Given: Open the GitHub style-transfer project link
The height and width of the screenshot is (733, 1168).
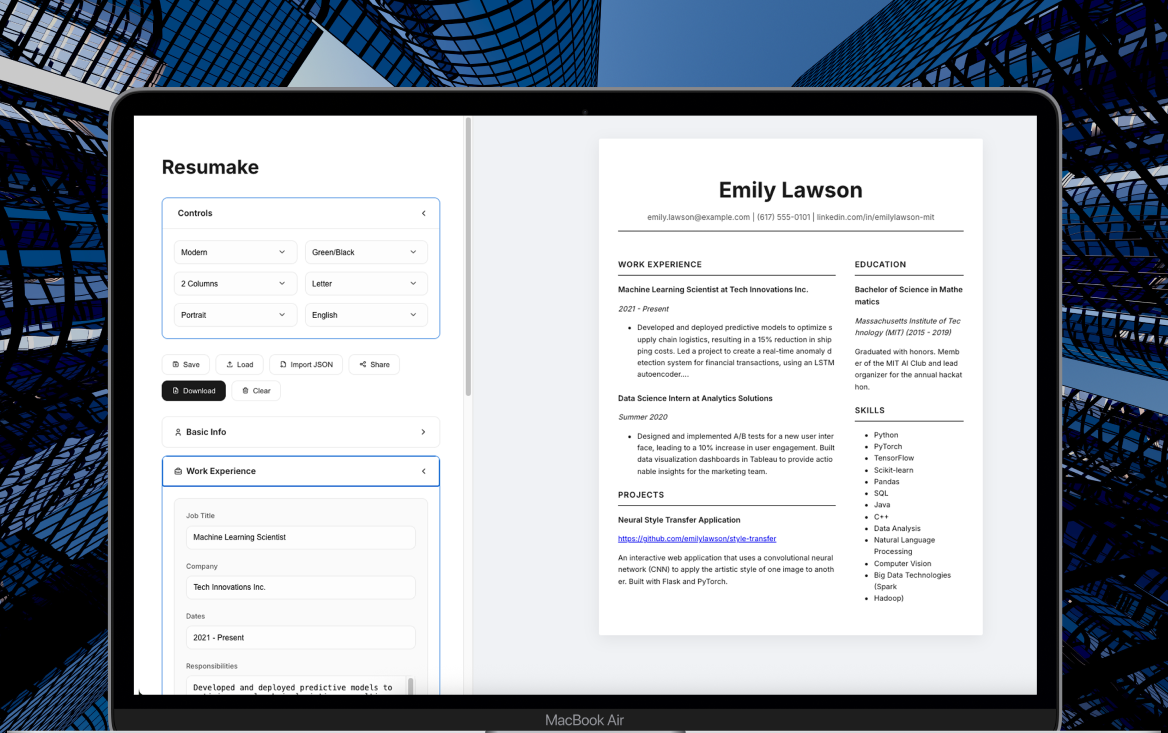Looking at the screenshot, I should point(697,539).
